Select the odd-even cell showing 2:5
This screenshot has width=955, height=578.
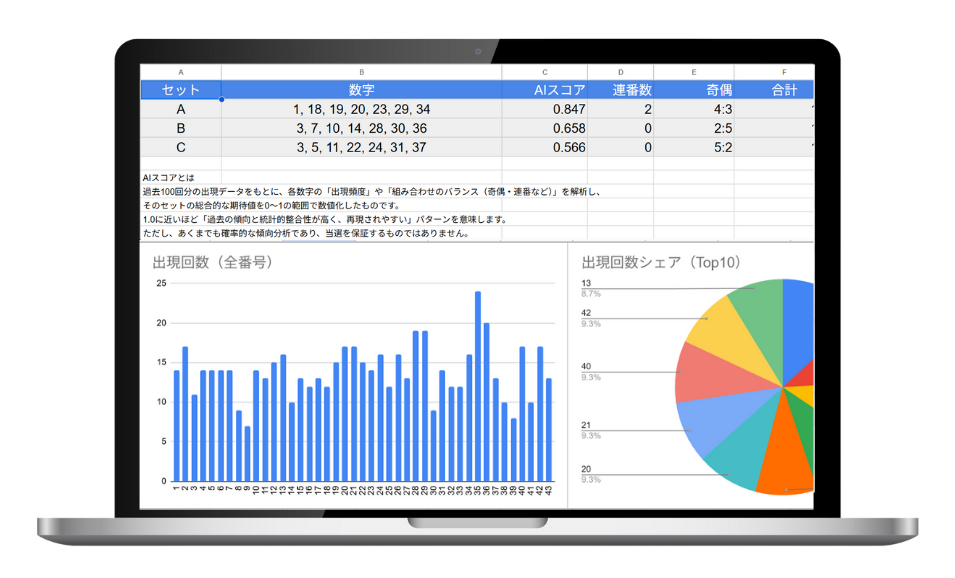[x=693, y=128]
